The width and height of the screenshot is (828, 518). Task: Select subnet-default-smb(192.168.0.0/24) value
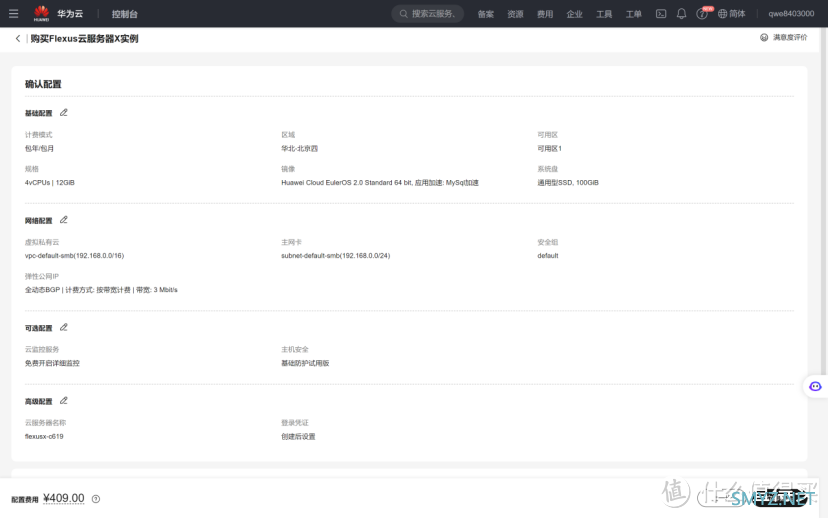coord(335,256)
